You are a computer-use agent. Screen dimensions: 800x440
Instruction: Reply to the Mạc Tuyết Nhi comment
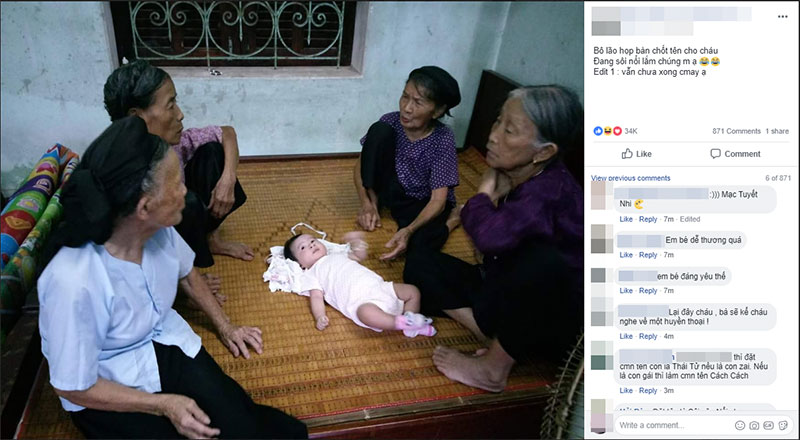(648, 219)
